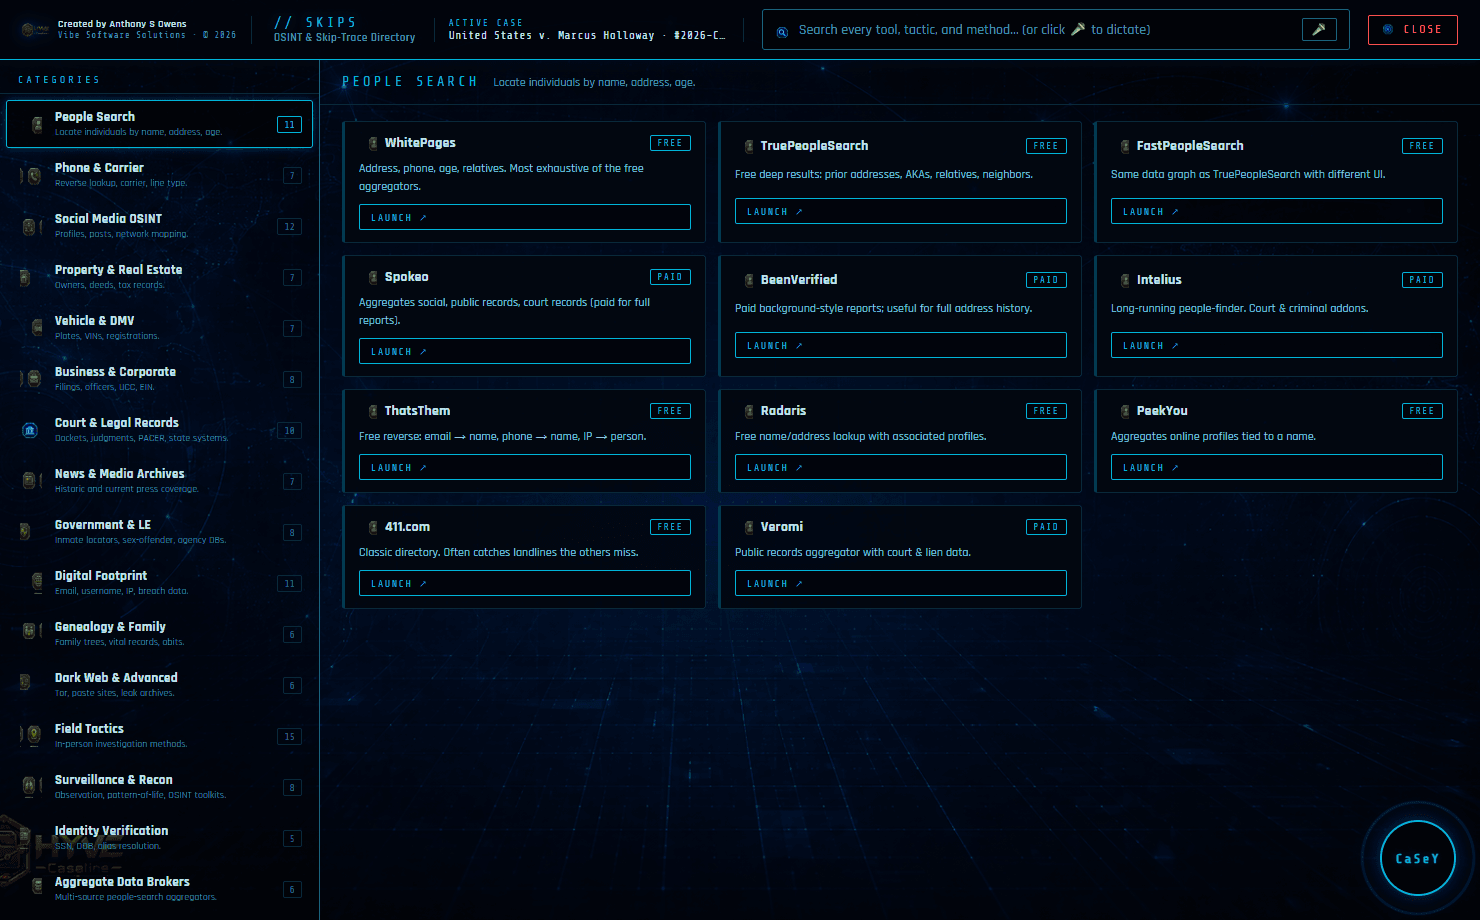Click the Social Media OSINT count badge 12
The height and width of the screenshot is (920, 1480).
click(289, 227)
